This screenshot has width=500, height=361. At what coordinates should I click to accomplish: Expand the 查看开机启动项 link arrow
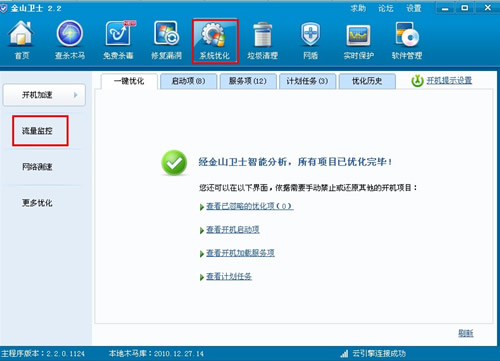point(202,230)
